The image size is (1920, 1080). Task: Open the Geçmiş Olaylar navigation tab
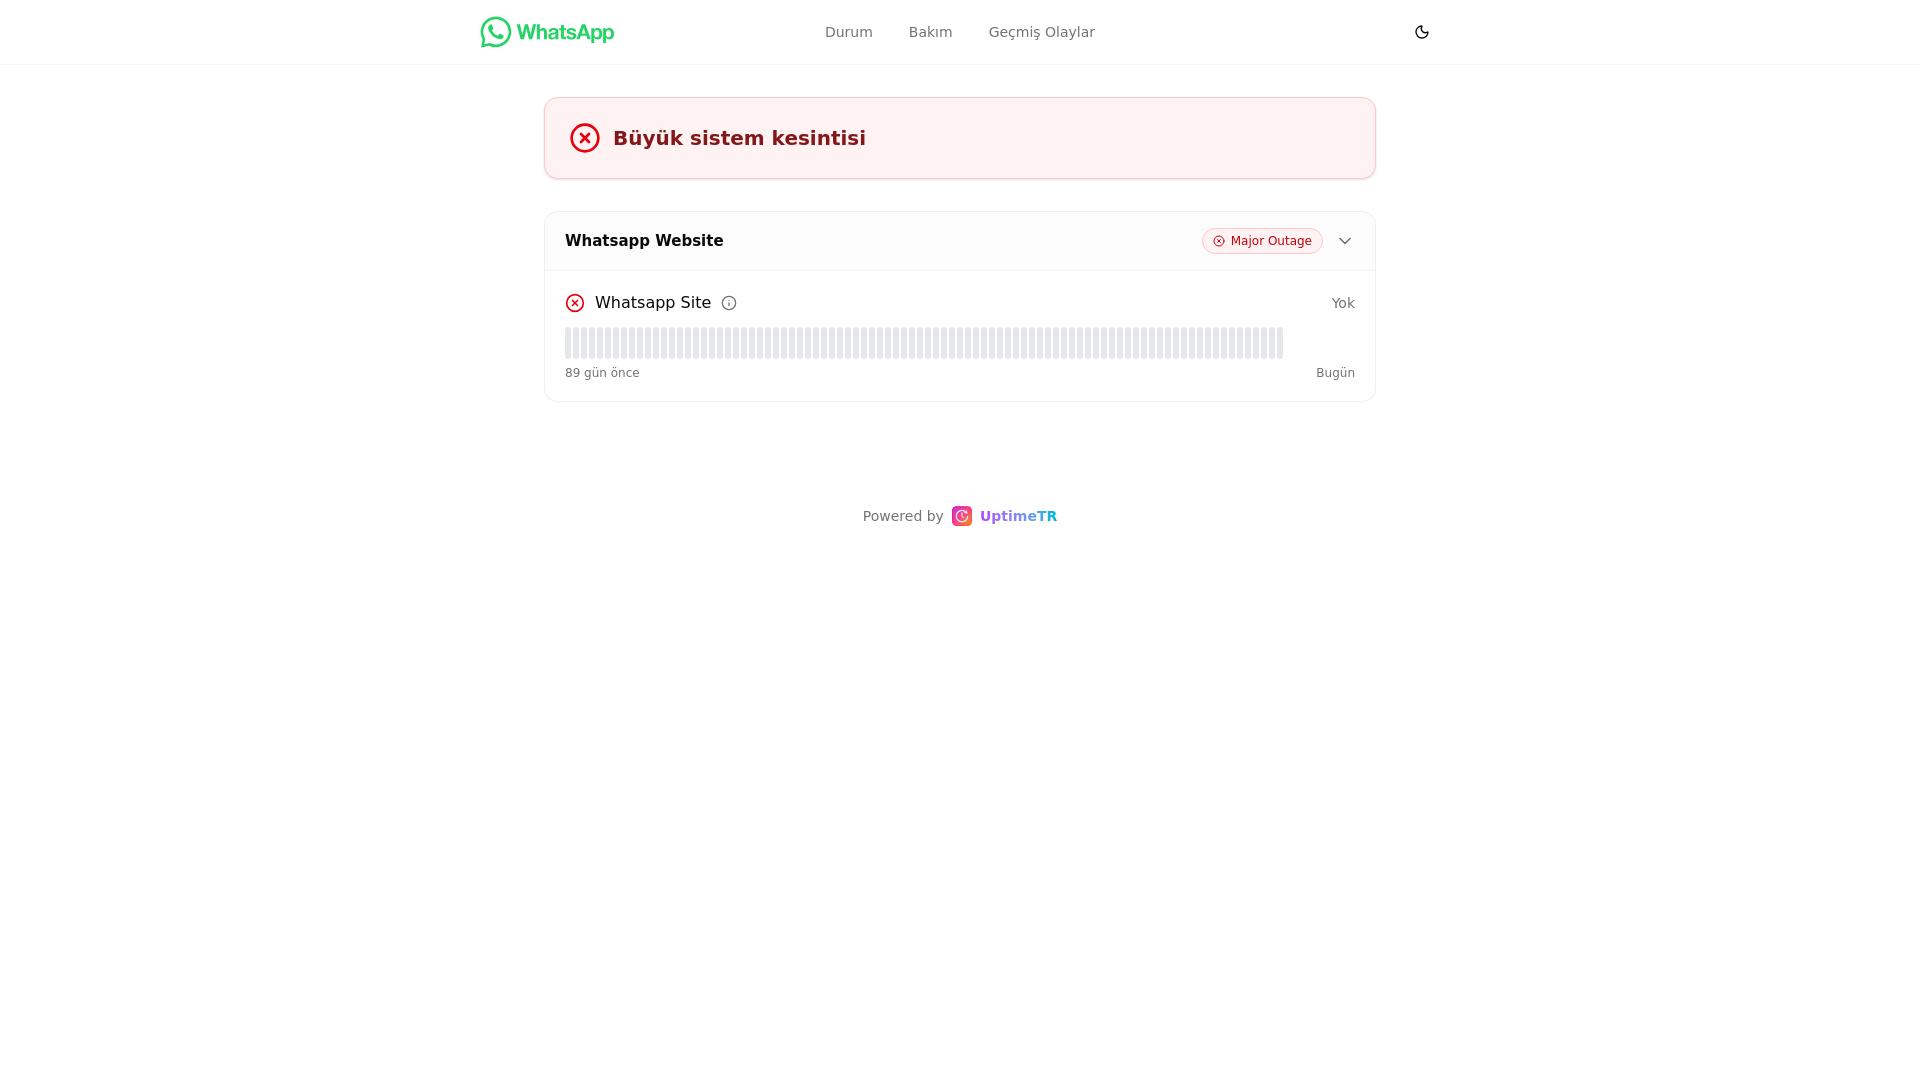click(1042, 32)
